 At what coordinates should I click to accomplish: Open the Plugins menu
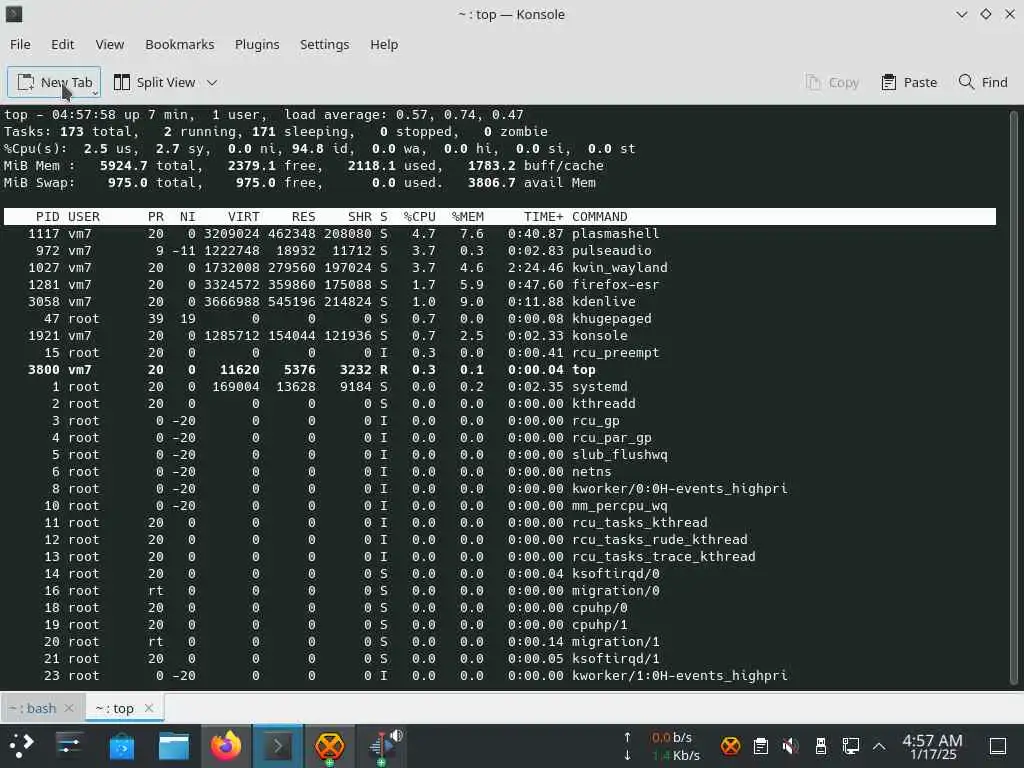pos(257,44)
